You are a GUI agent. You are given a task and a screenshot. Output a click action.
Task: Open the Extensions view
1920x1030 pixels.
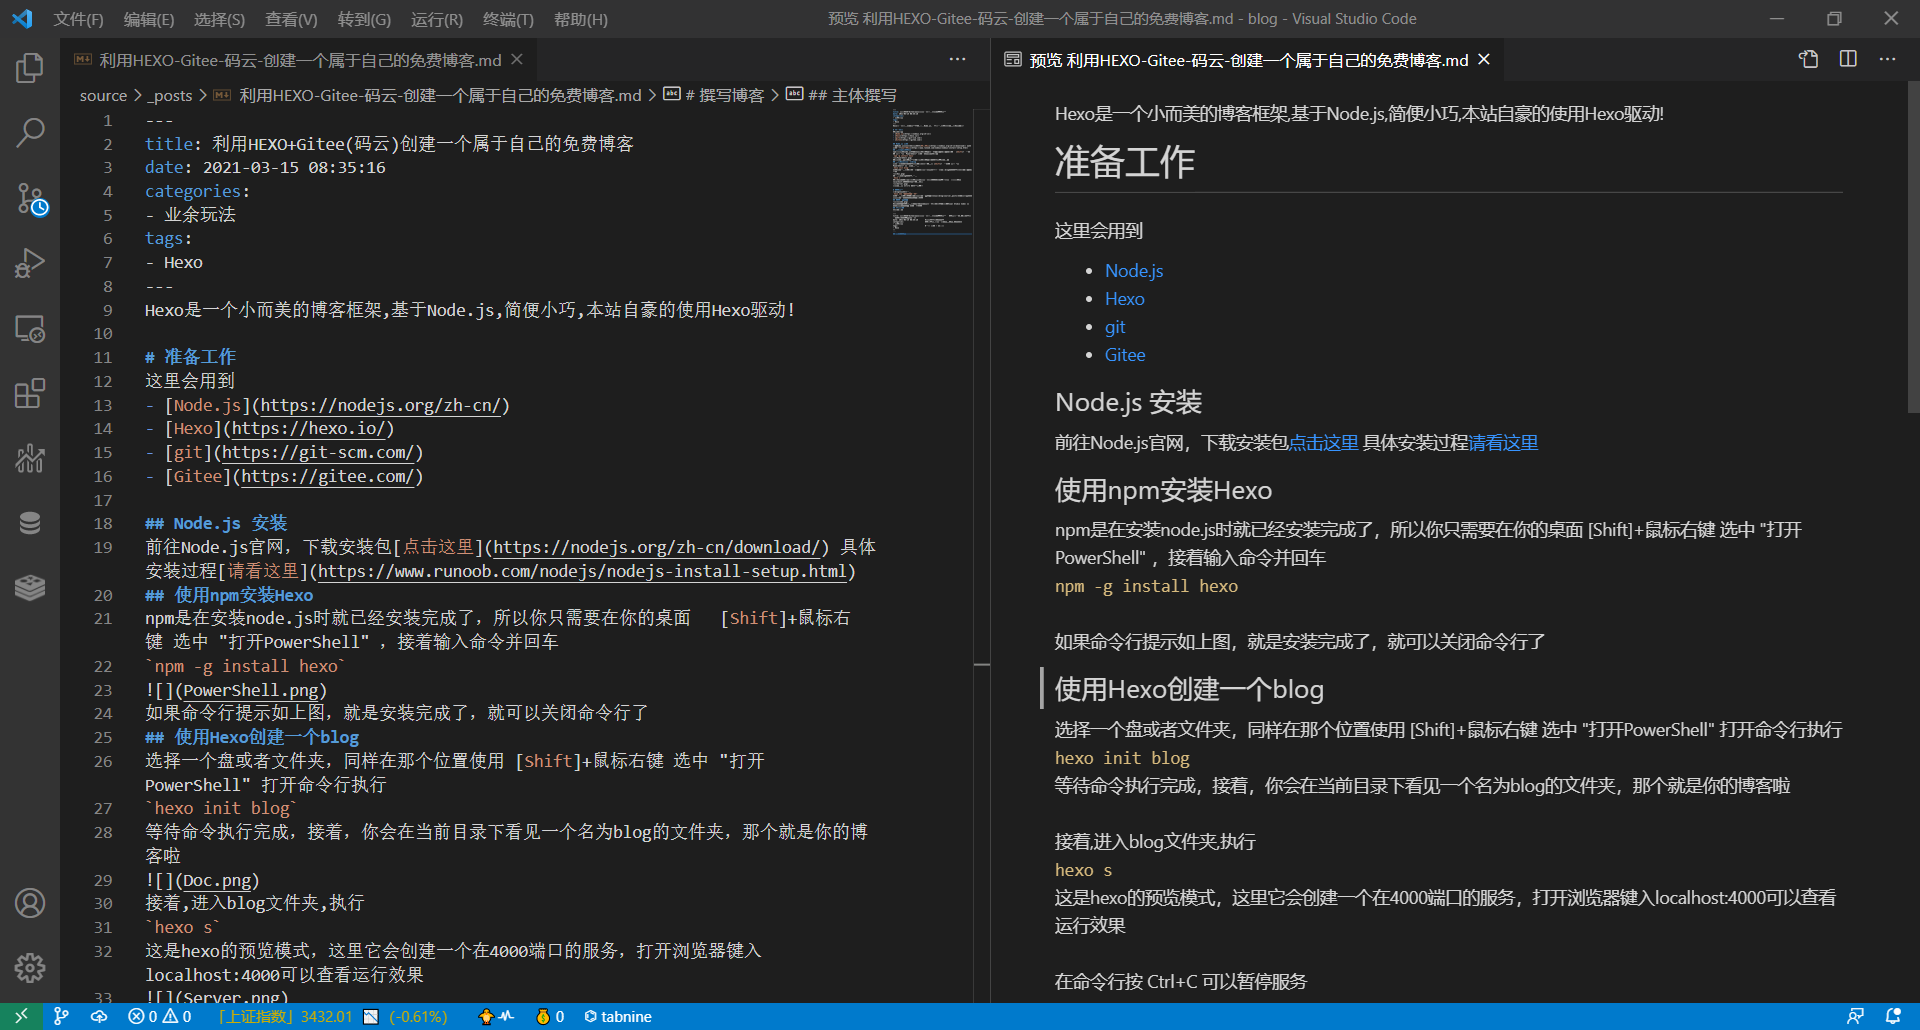pyautogui.click(x=30, y=393)
